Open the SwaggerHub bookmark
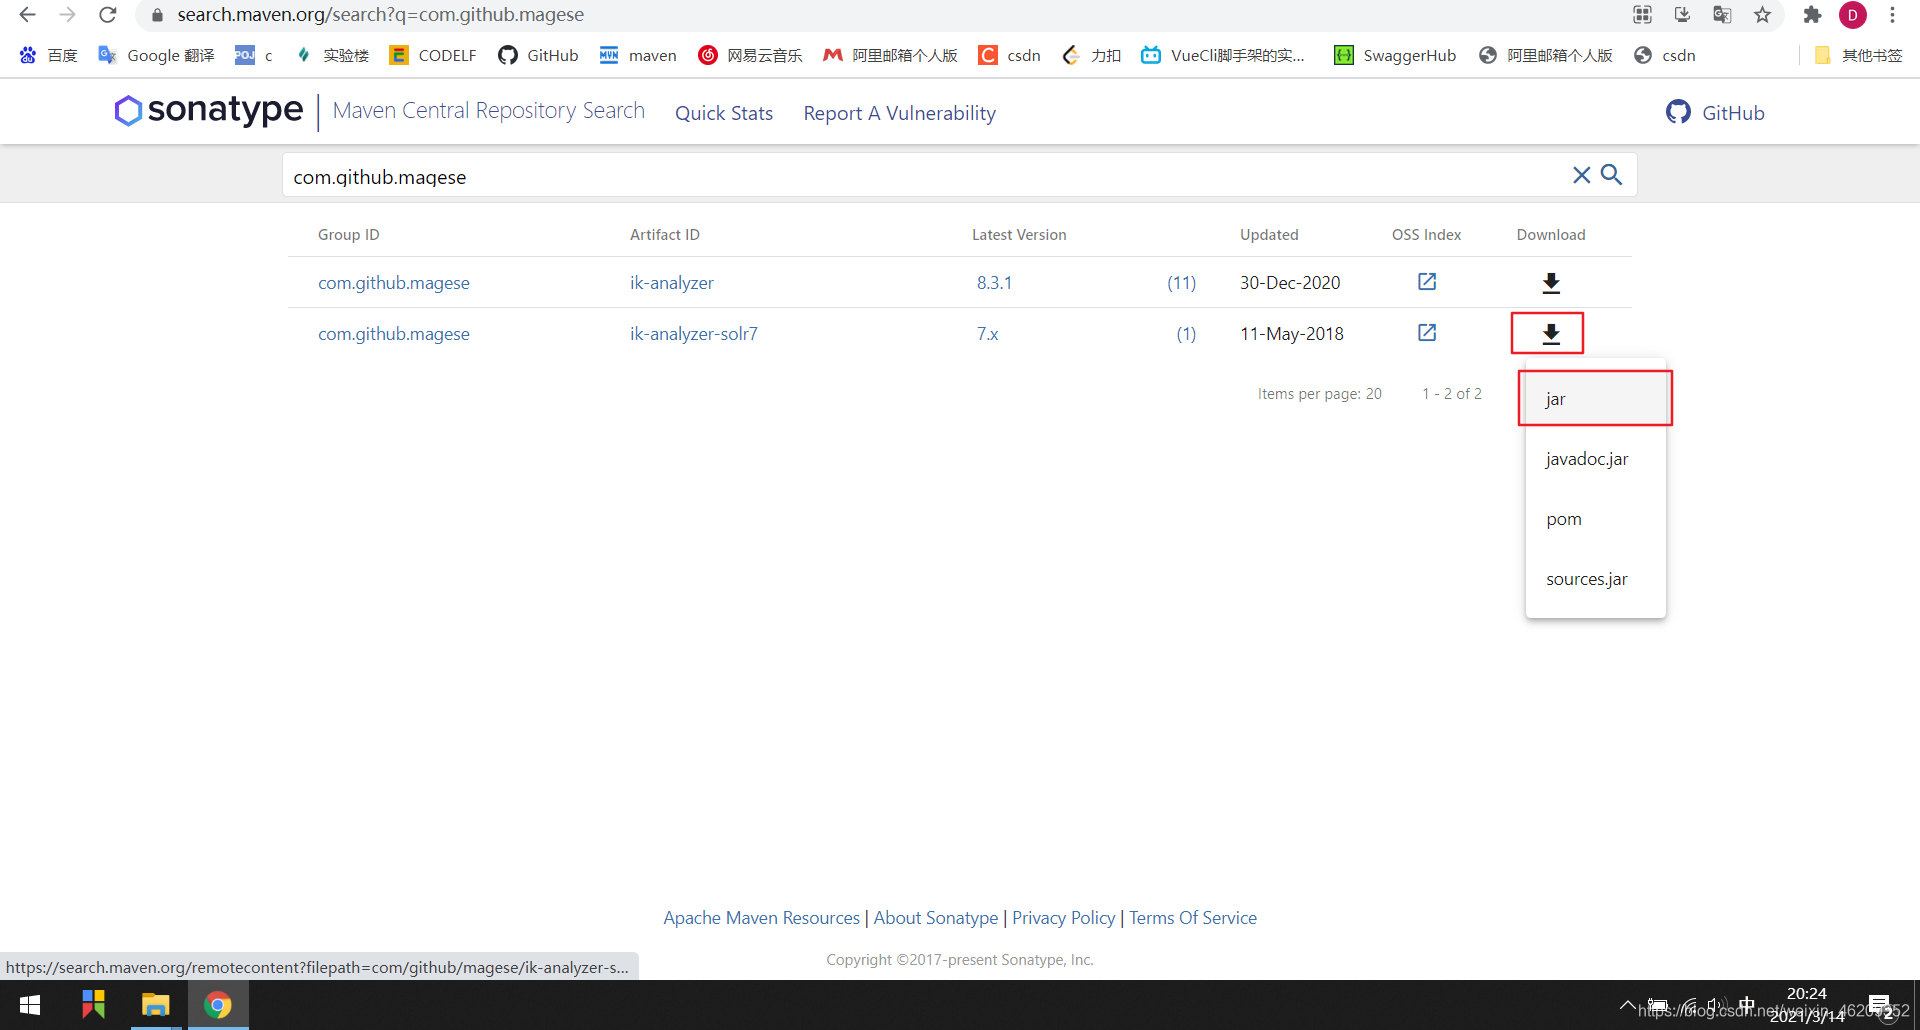Image resolution: width=1920 pixels, height=1030 pixels. pyautogui.click(x=1395, y=55)
